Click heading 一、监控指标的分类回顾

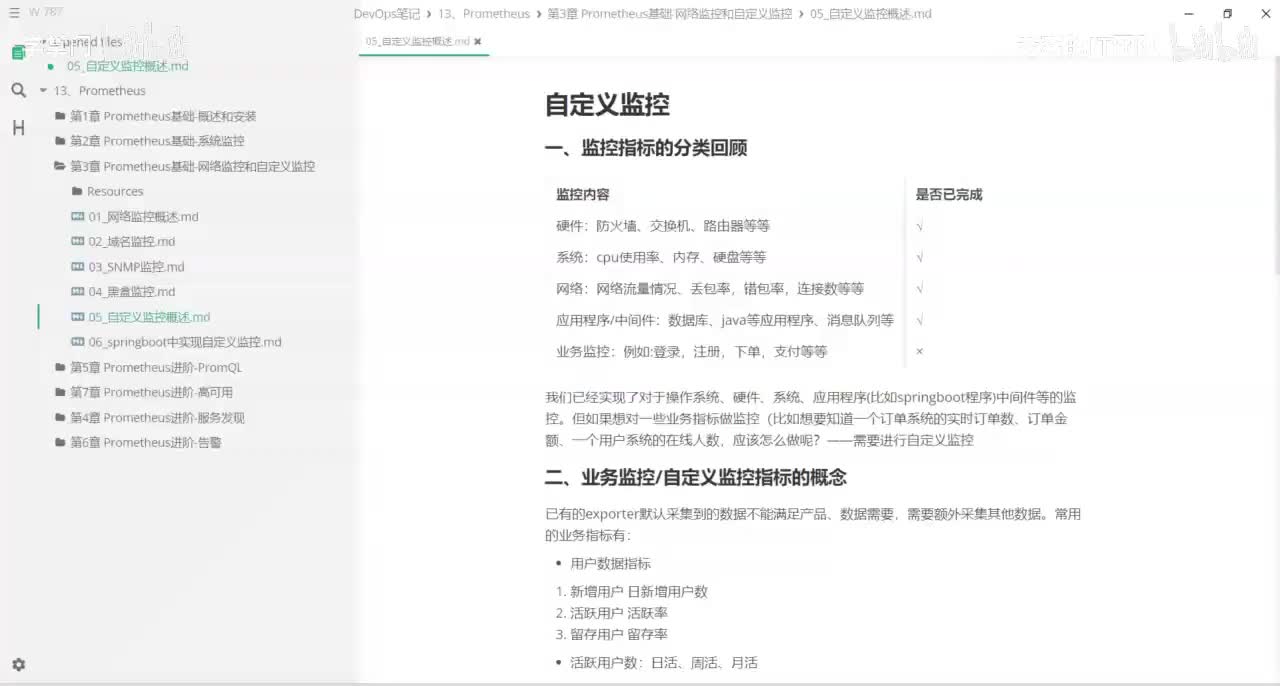click(x=646, y=148)
